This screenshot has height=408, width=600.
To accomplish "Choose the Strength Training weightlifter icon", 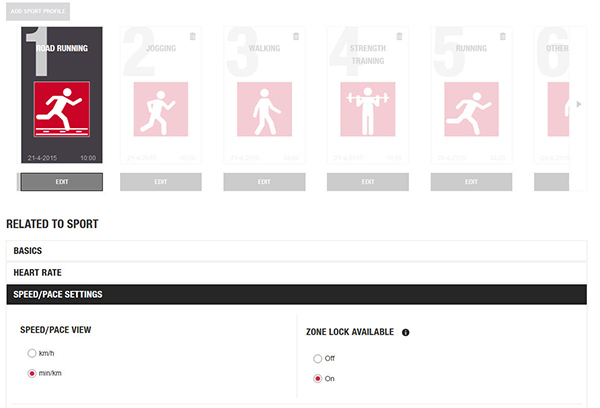I will tap(367, 109).
